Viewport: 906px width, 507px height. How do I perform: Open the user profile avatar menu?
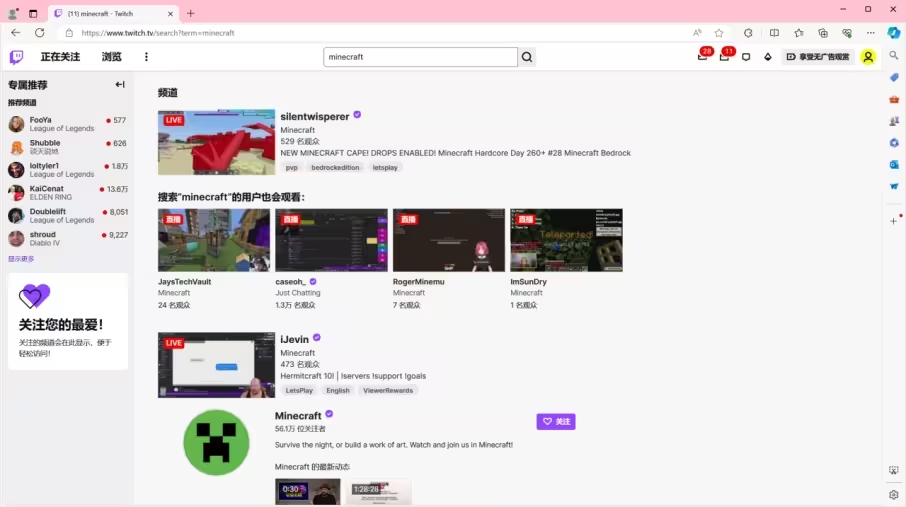point(868,57)
